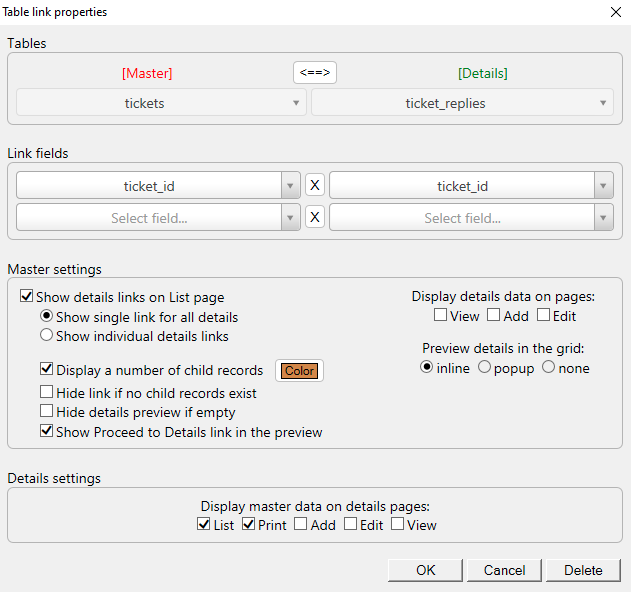The image size is (631, 592).
Task: Open the orange Color picker button
Action: click(299, 371)
